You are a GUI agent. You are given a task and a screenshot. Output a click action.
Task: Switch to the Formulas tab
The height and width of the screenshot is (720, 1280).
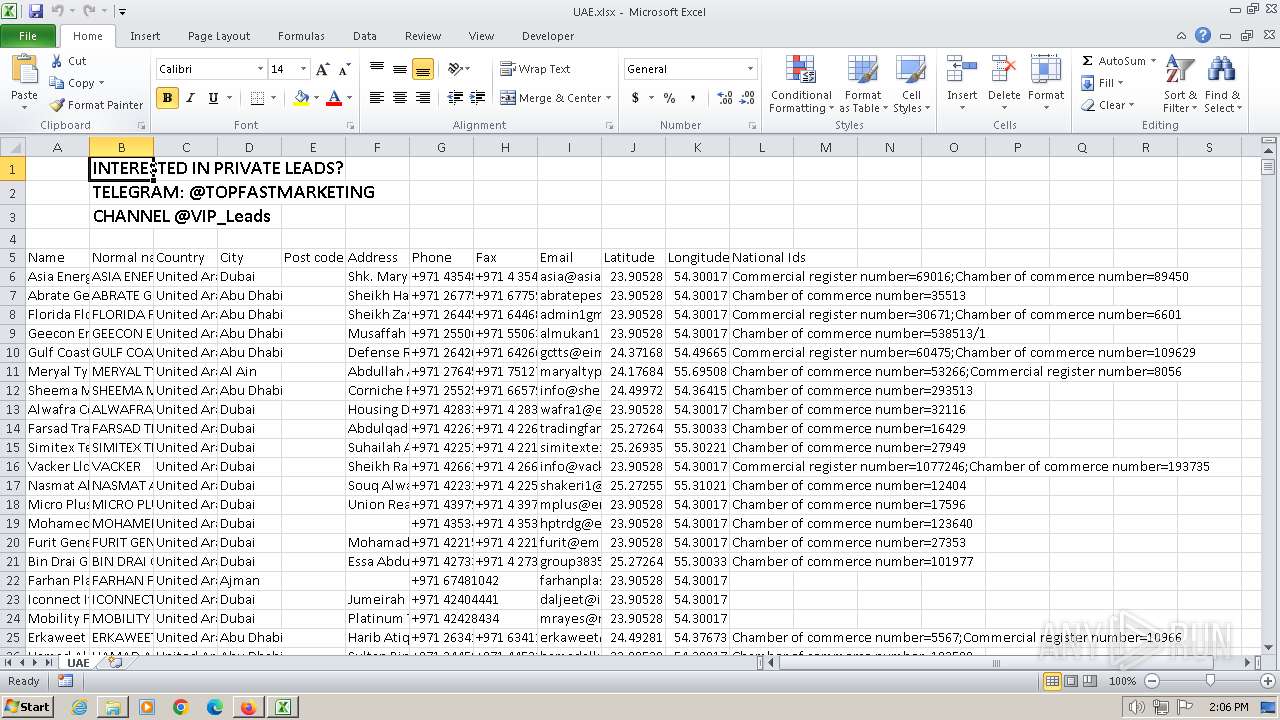[301, 36]
